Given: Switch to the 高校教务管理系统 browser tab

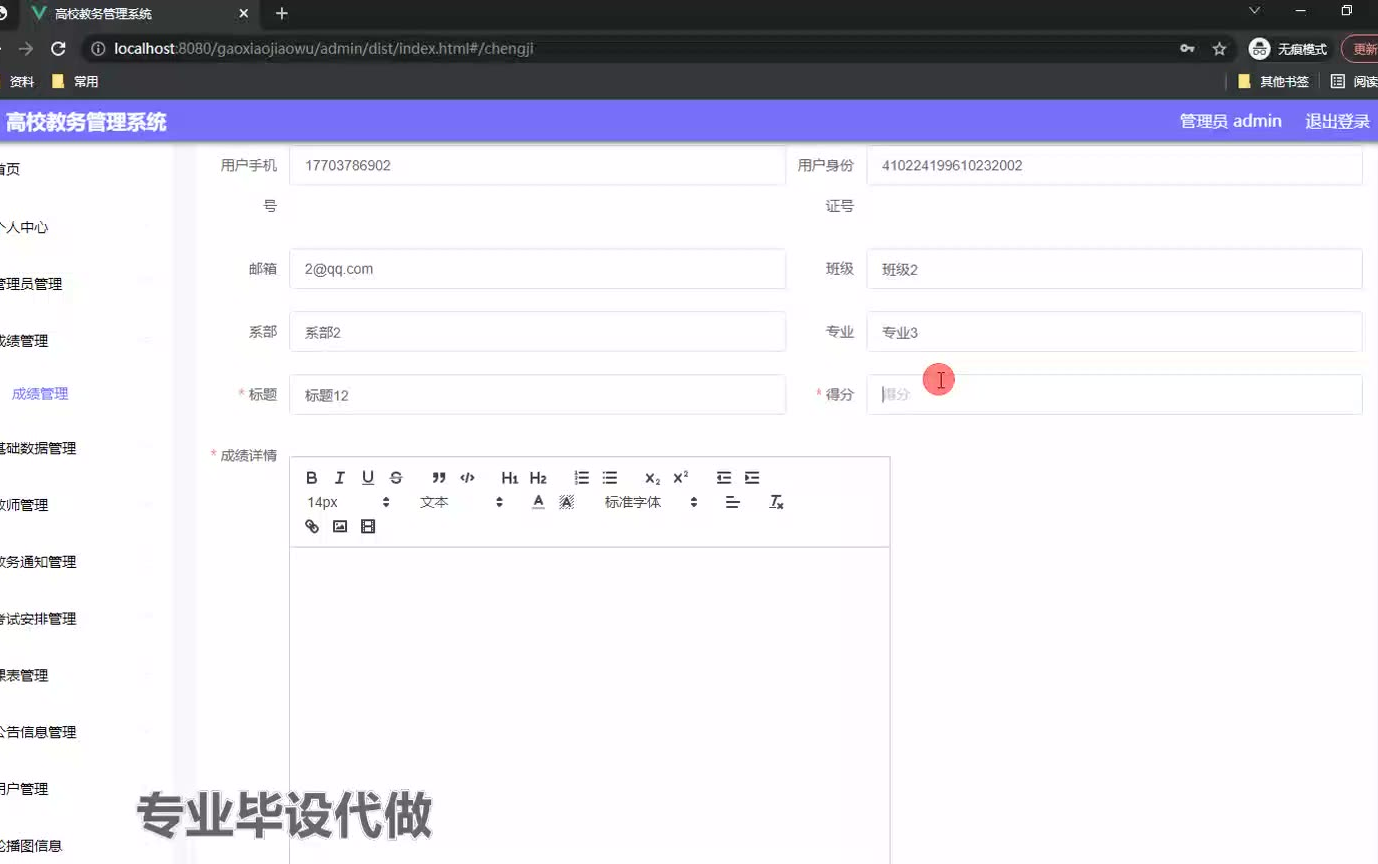Looking at the screenshot, I should pyautogui.click(x=138, y=14).
